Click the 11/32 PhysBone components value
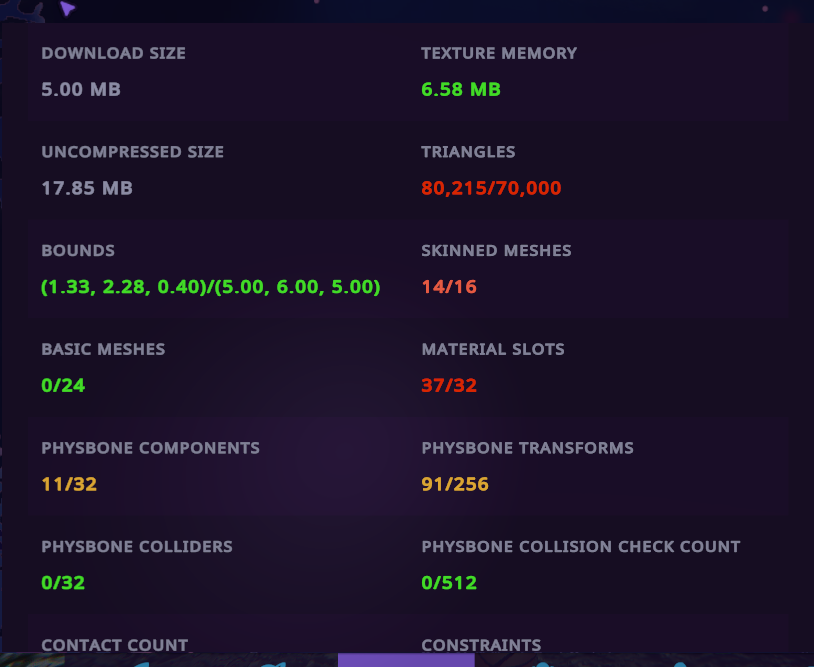This screenshot has width=814, height=667. tap(69, 484)
